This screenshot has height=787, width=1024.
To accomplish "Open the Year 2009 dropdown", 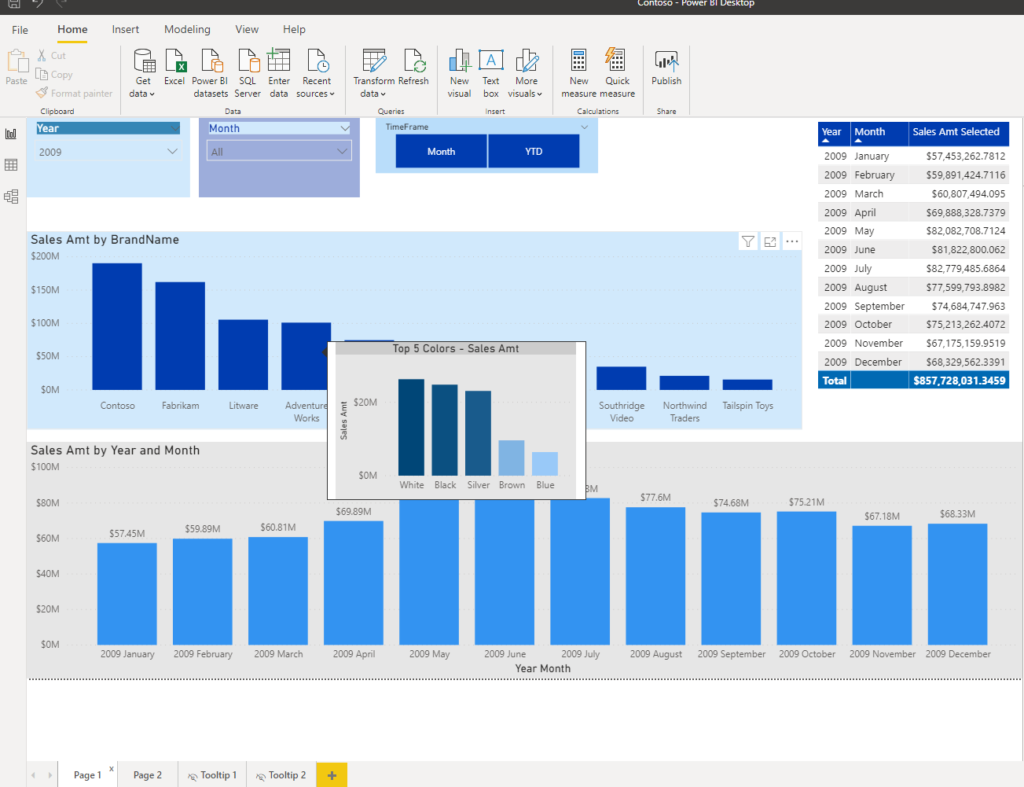I will click(108, 152).
